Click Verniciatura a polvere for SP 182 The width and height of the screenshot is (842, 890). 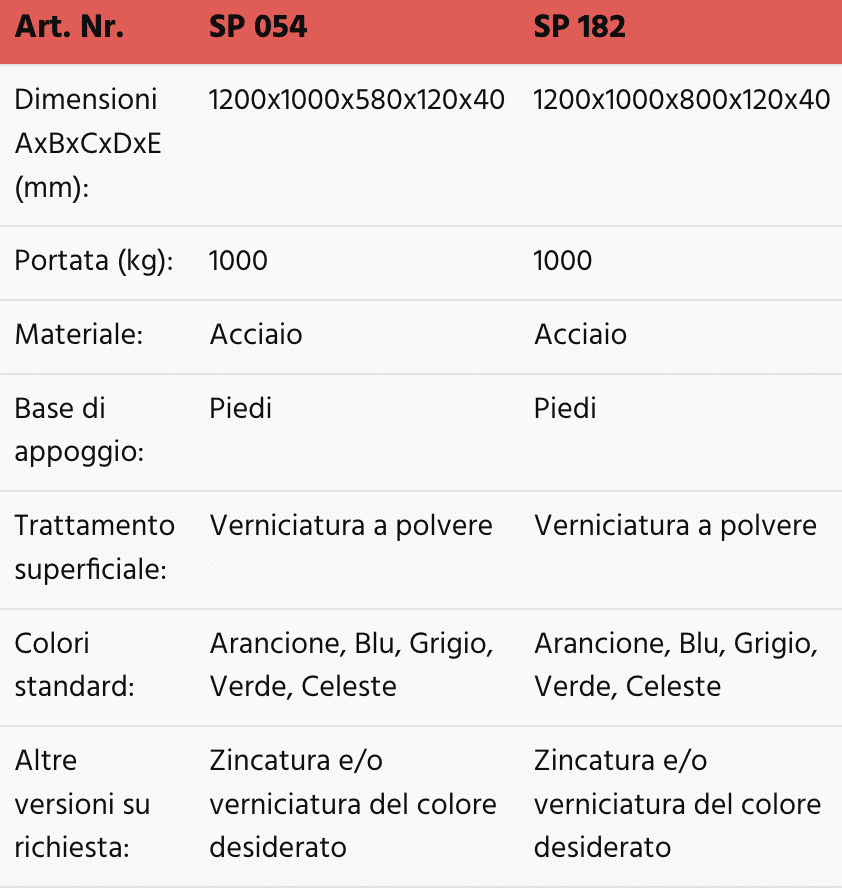(x=675, y=526)
